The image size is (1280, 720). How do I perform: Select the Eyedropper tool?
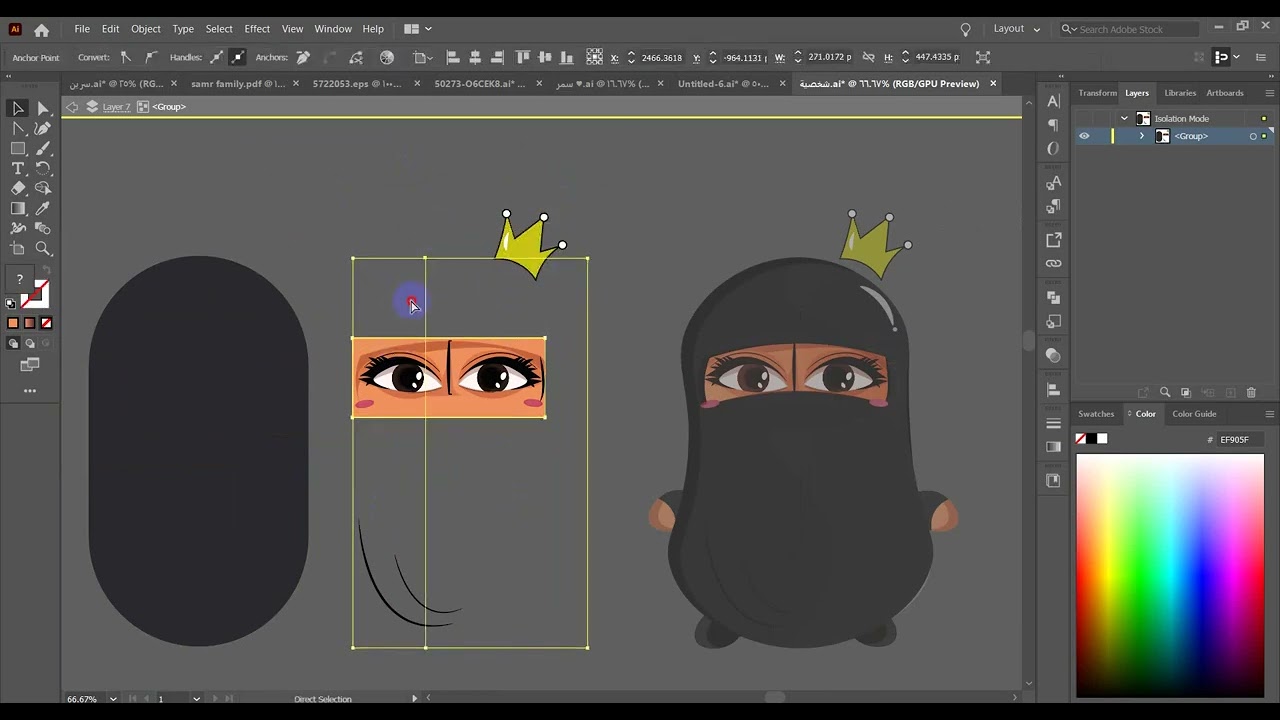coord(43,208)
